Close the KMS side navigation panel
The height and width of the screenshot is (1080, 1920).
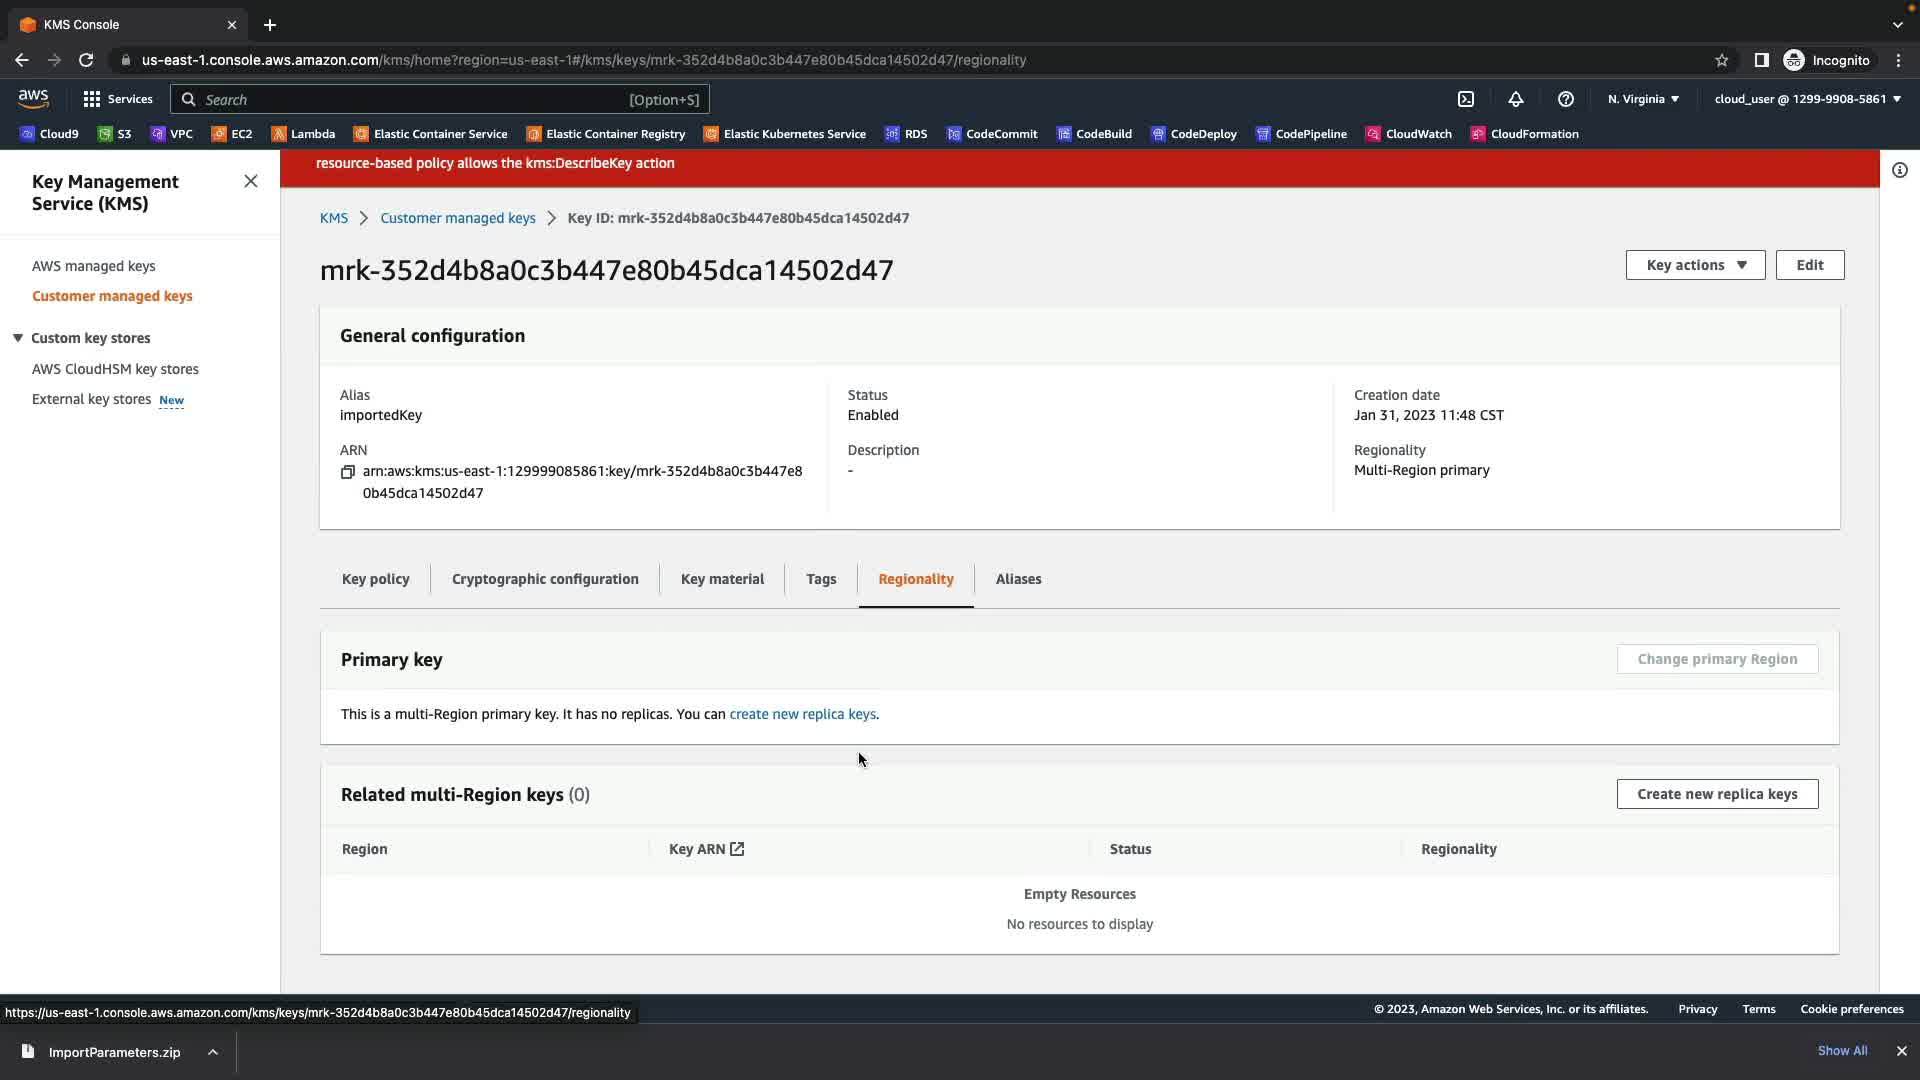point(251,181)
